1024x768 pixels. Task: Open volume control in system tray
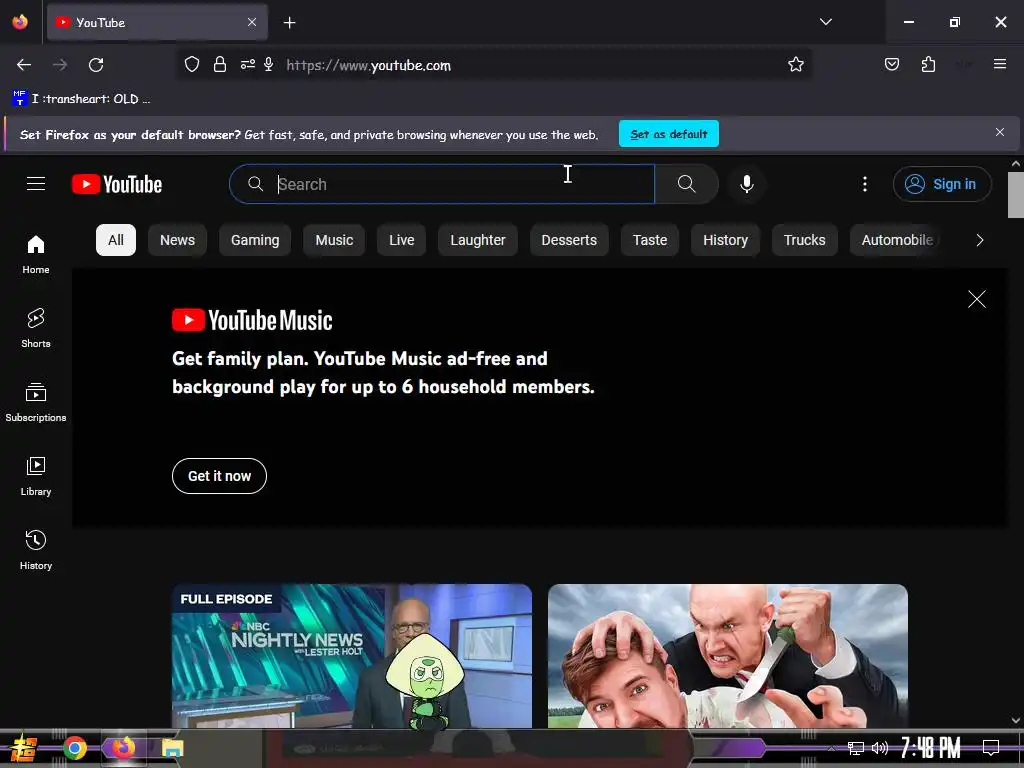pos(880,748)
